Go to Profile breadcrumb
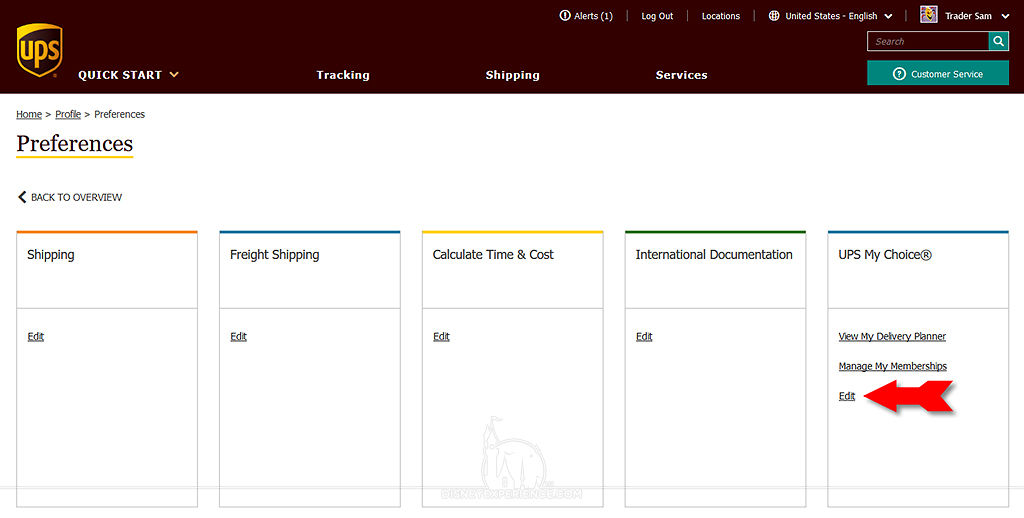This screenshot has height=518, width=1024. click(x=68, y=114)
